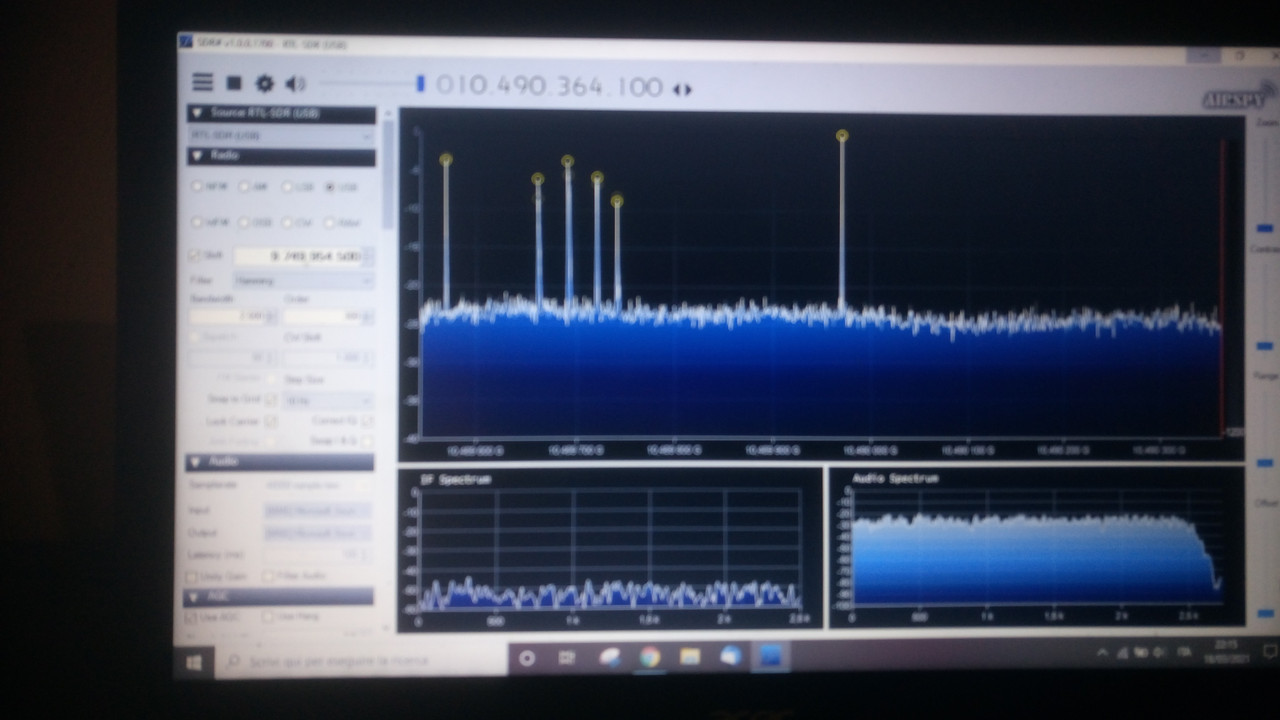The width and height of the screenshot is (1280, 720).
Task: Click the Order value field
Action: click(324, 317)
